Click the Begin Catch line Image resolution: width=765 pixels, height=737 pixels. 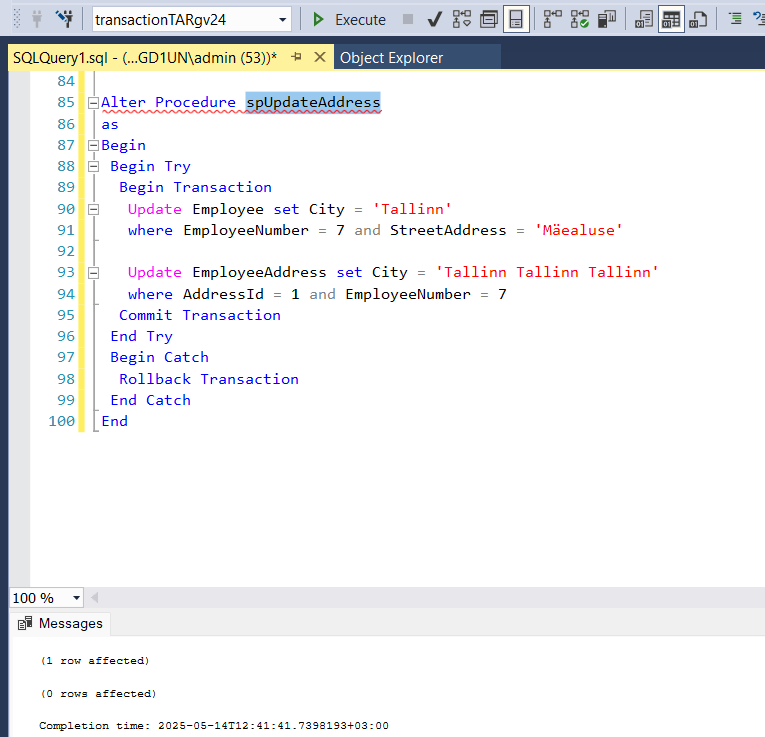[160, 357]
